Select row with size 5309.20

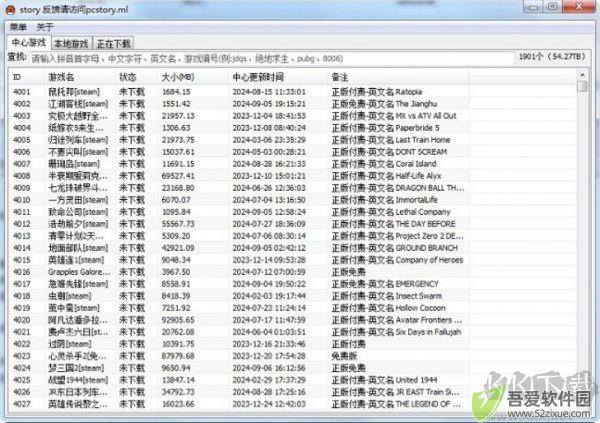pos(176,236)
